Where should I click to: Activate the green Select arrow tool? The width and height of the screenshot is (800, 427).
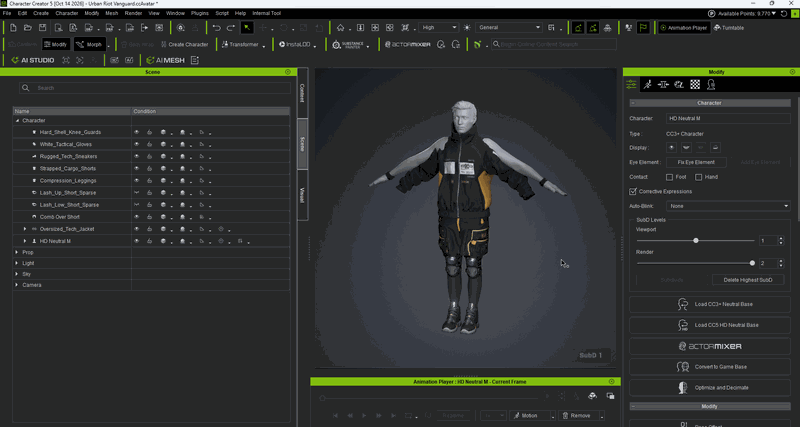tap(247, 28)
